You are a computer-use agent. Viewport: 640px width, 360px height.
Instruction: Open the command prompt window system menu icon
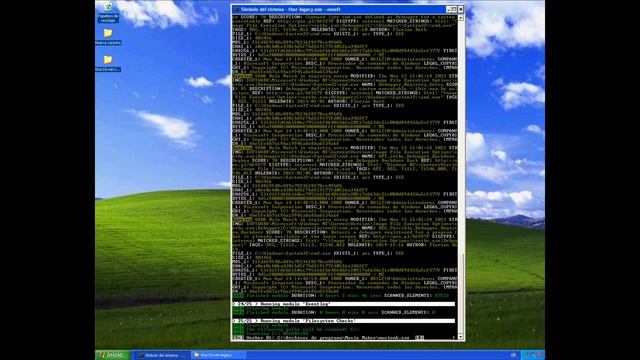point(236,9)
